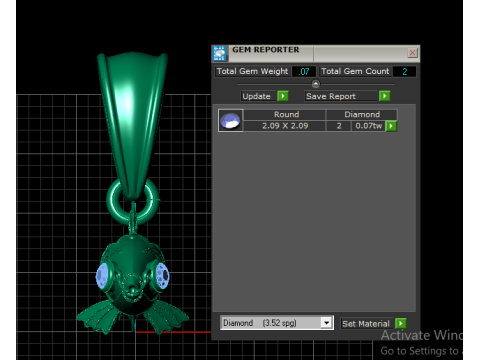The image size is (480, 360).
Task: Click the Total Gem Count value field
Action: click(404, 72)
